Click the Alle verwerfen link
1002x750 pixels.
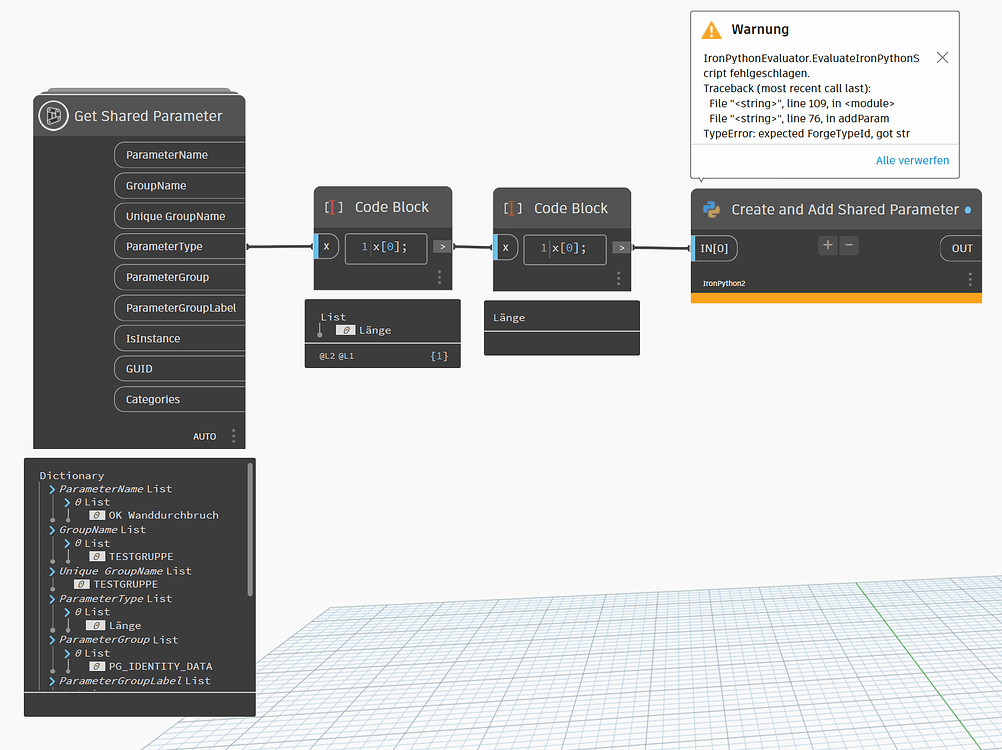point(912,160)
